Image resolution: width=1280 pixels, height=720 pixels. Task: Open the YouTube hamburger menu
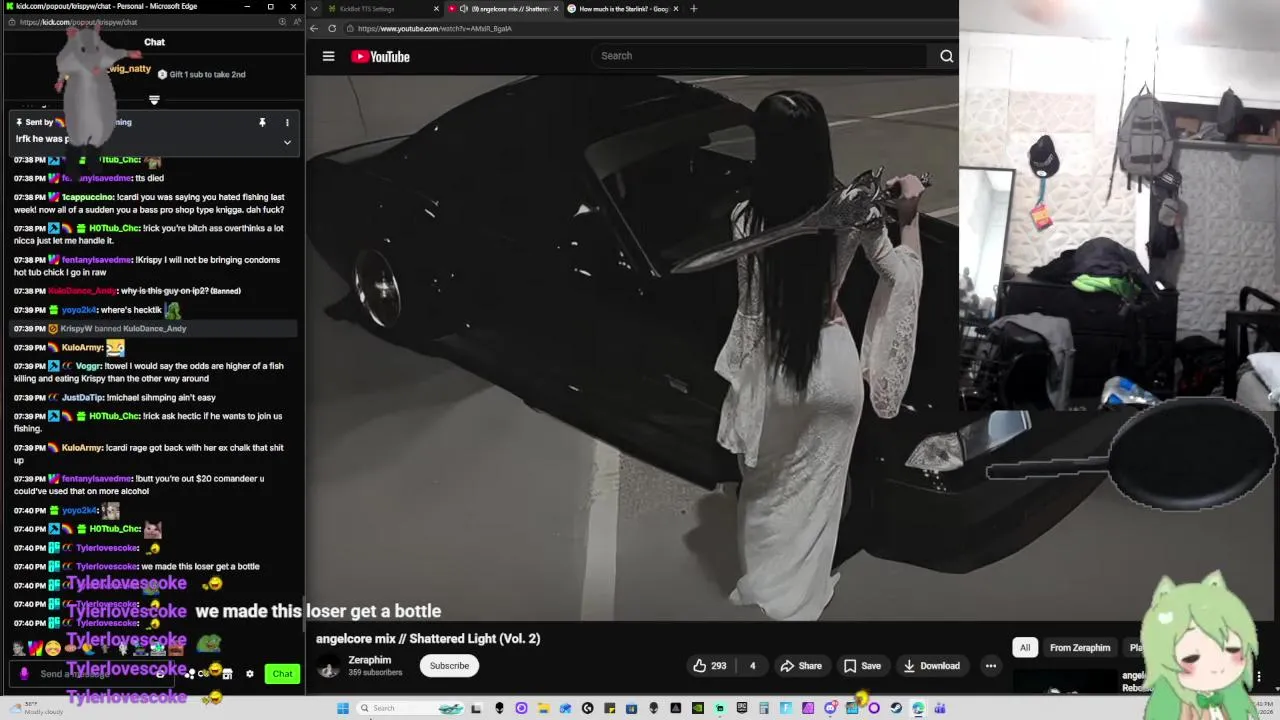pos(328,56)
